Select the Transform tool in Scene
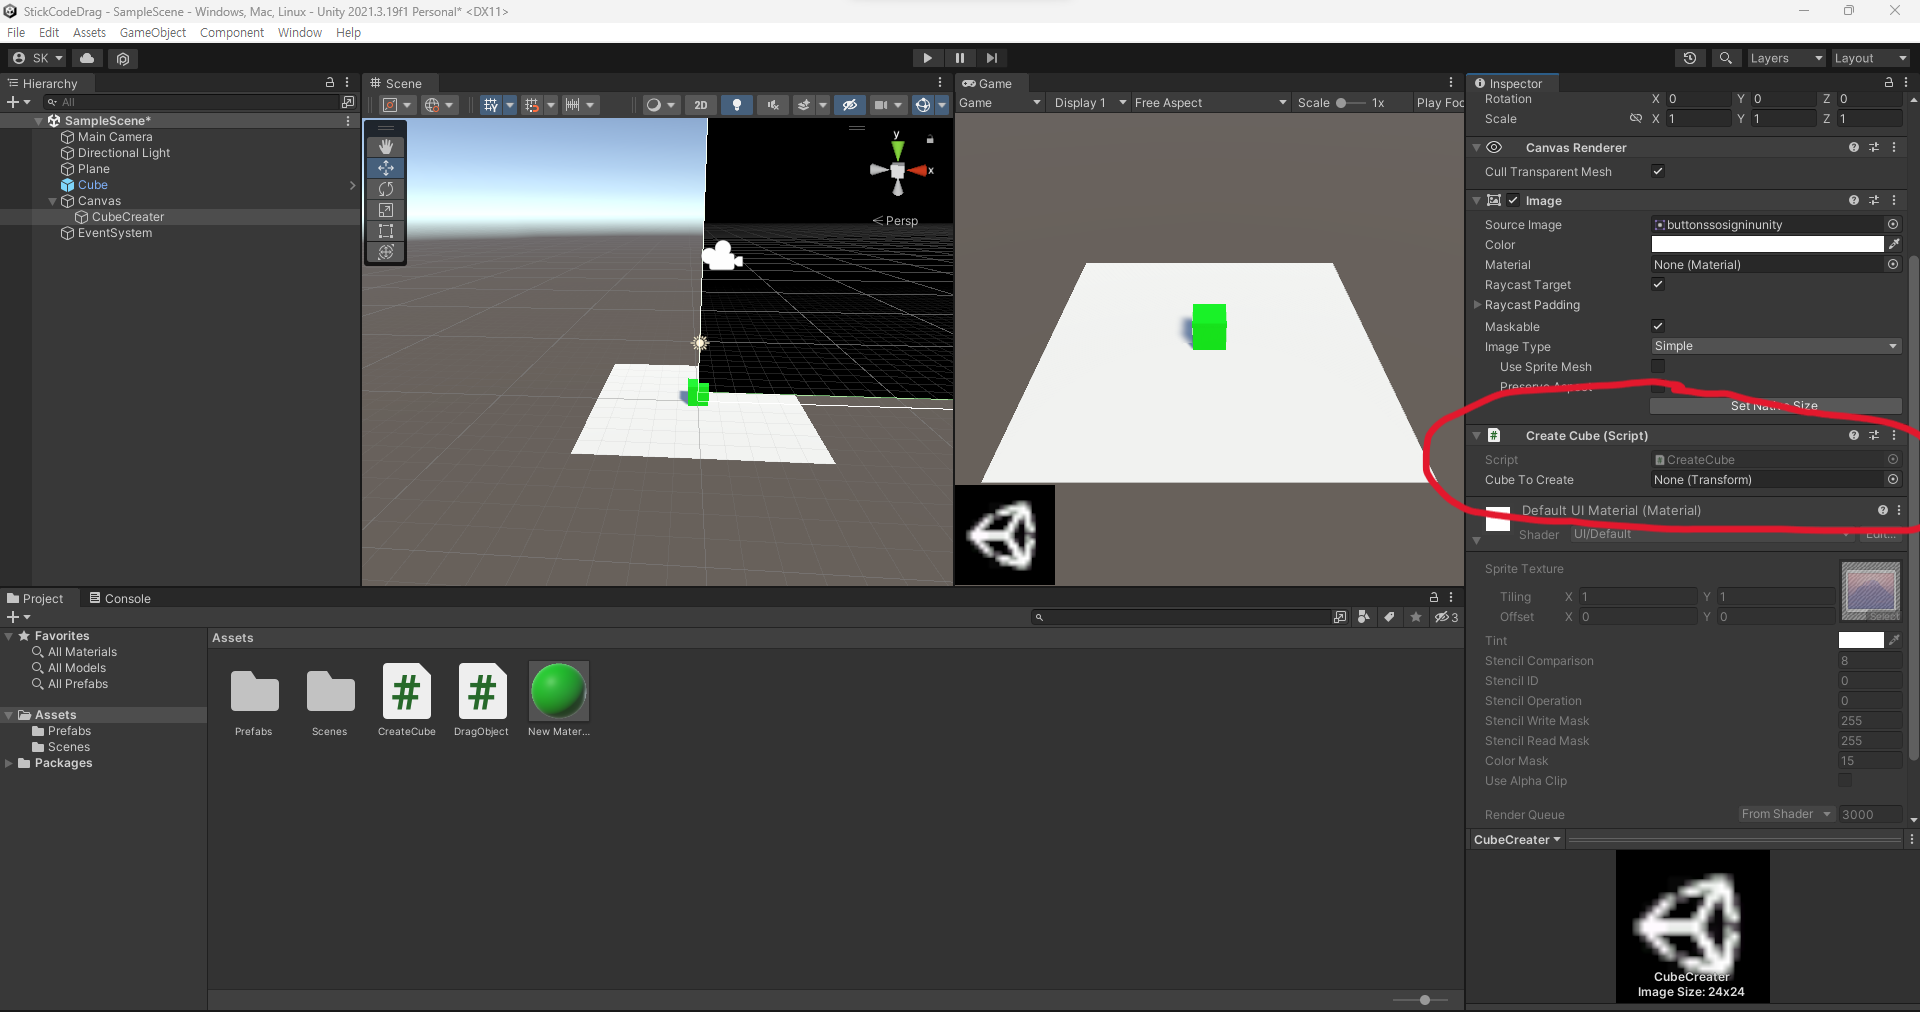The height and width of the screenshot is (1012, 1920). (386, 252)
